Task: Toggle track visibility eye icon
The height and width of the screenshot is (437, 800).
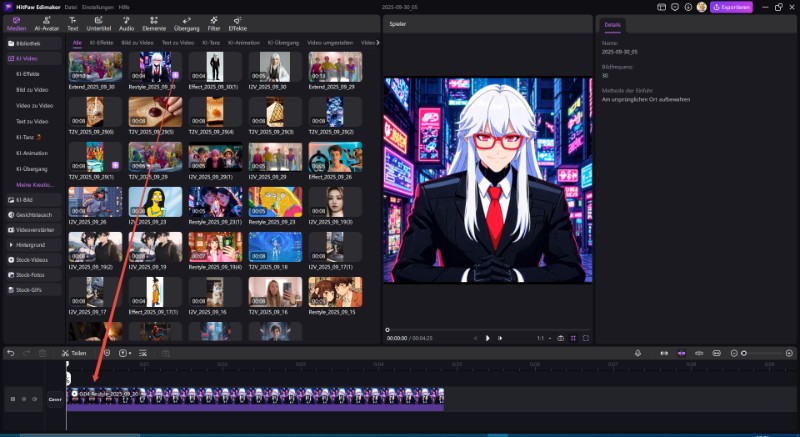Action: pyautogui.click(x=23, y=399)
